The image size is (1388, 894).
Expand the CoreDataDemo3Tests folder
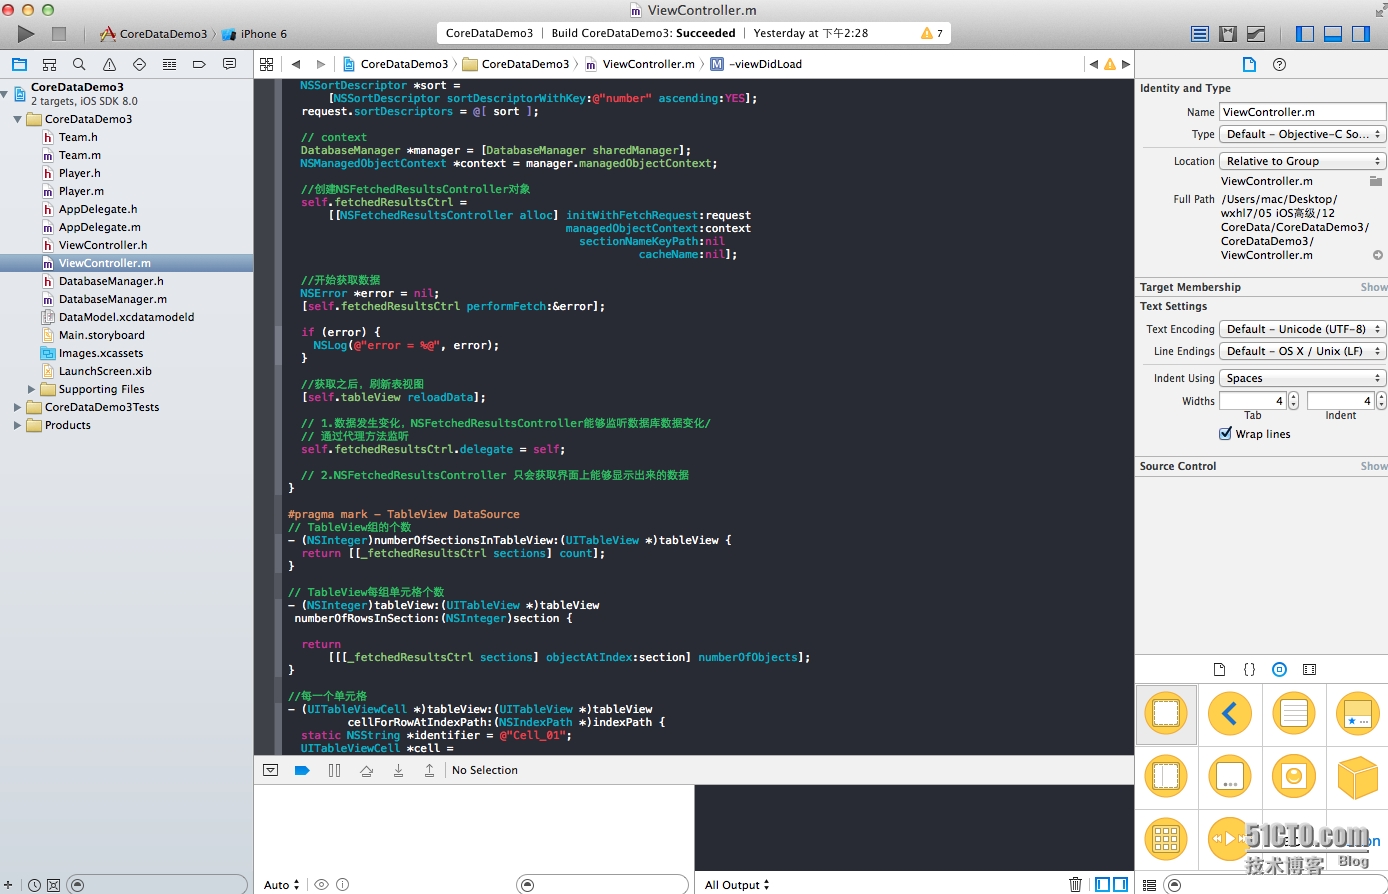click(18, 407)
